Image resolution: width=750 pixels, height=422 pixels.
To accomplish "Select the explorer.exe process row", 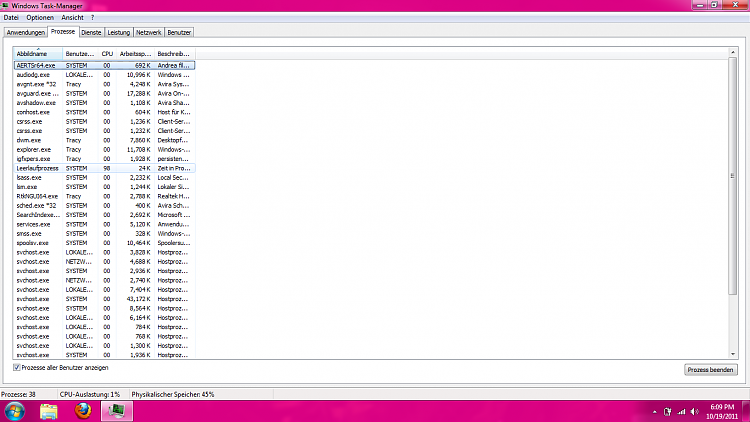I will coord(104,149).
